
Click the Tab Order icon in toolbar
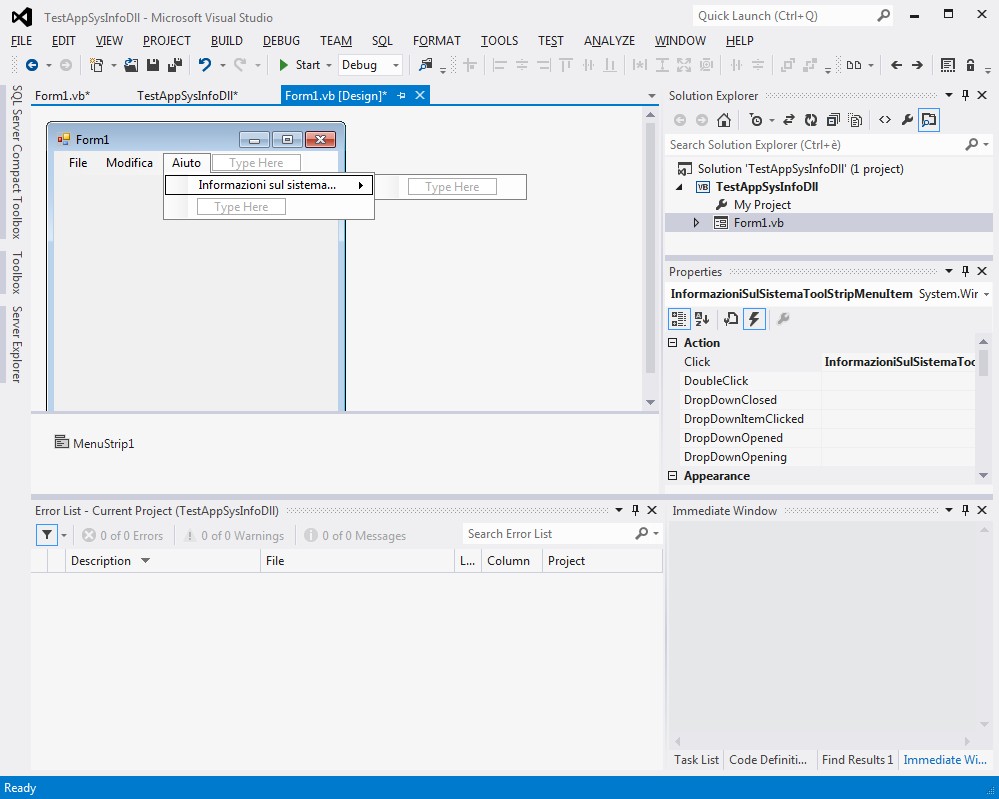tap(947, 65)
